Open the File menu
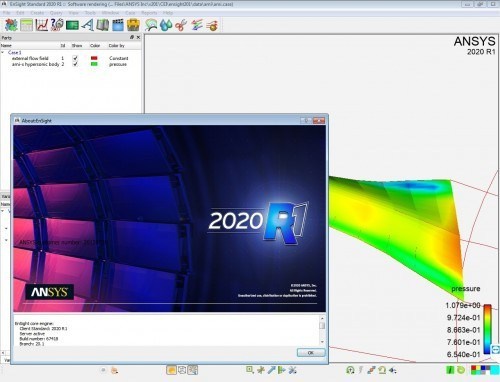500x382 pixels. pos(6,13)
